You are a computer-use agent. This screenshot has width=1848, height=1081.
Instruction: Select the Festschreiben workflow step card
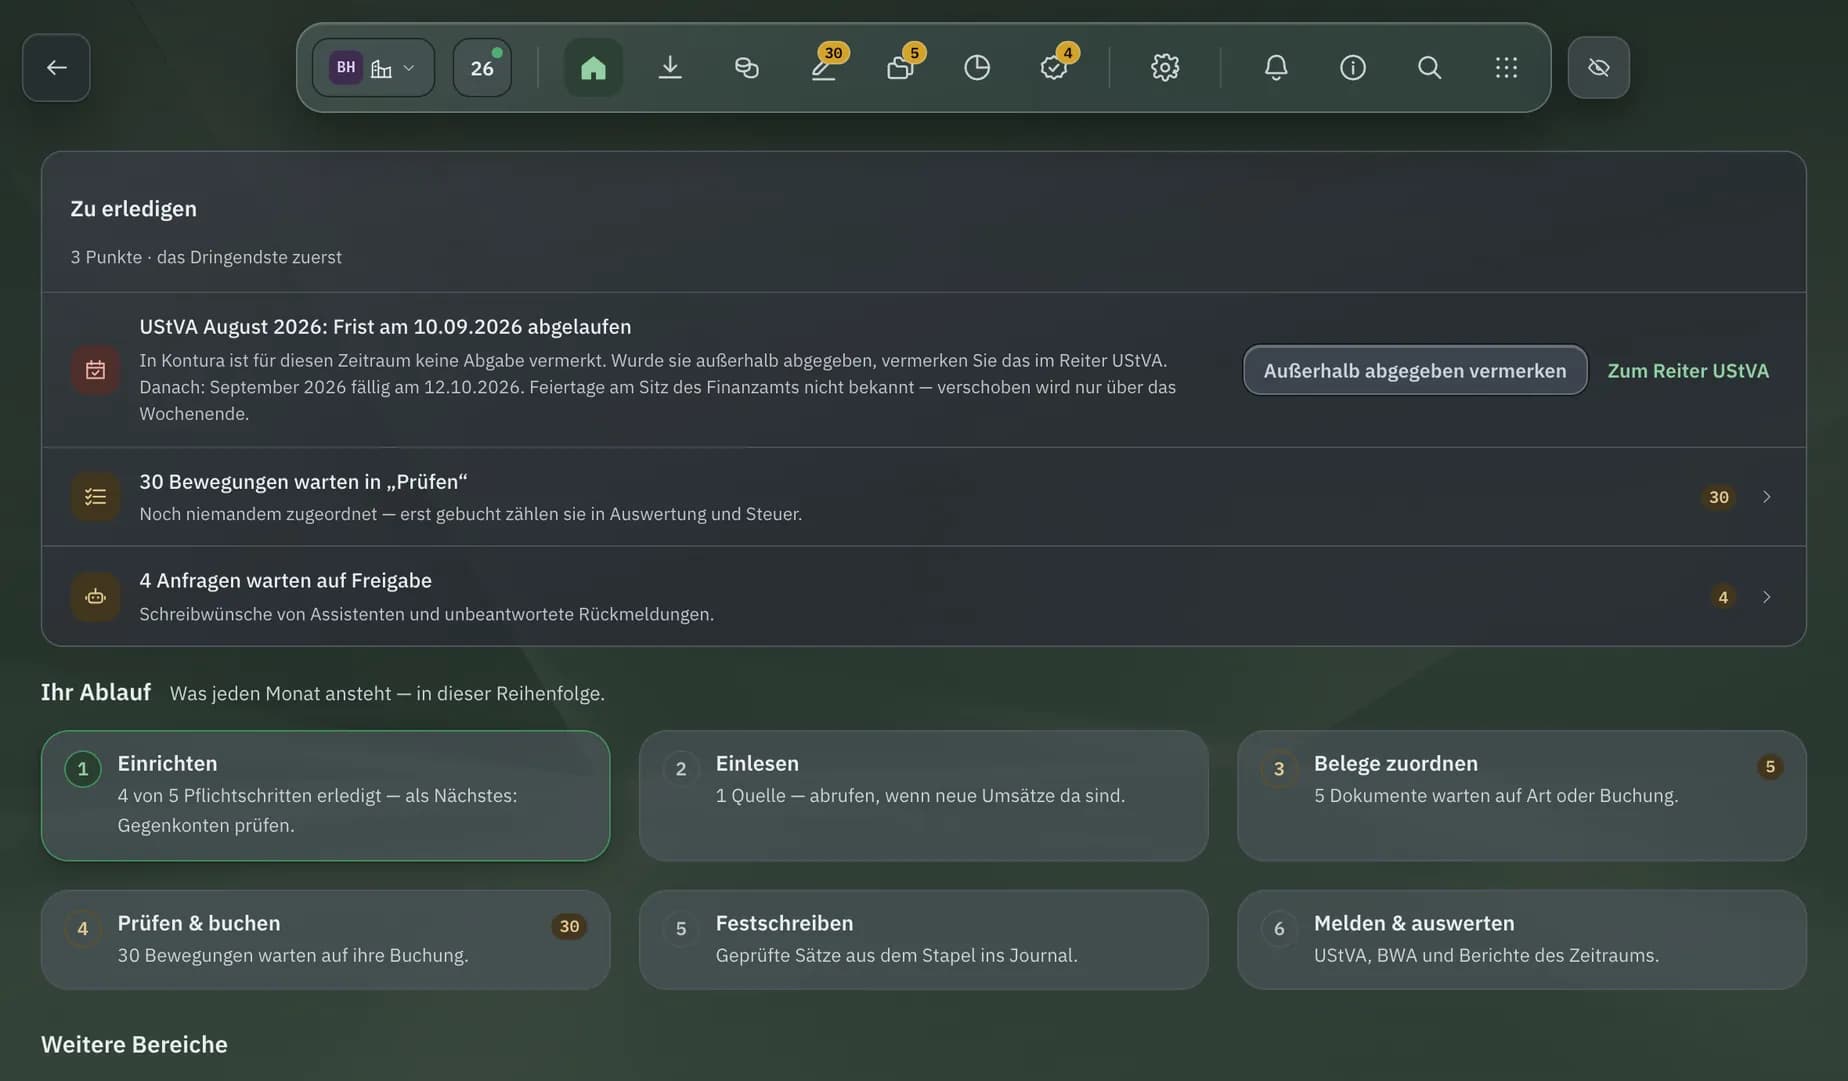[923, 939]
